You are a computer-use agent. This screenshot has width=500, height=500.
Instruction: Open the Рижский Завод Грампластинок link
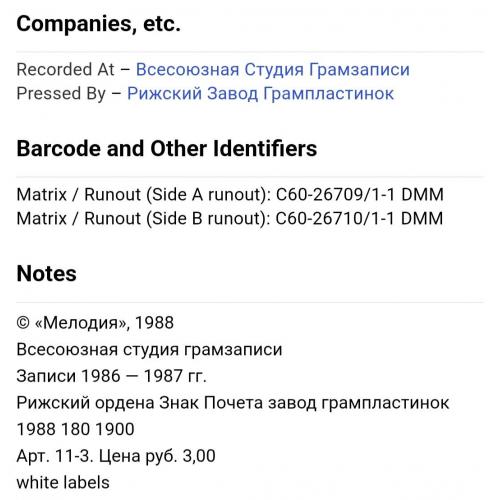pos(260,93)
